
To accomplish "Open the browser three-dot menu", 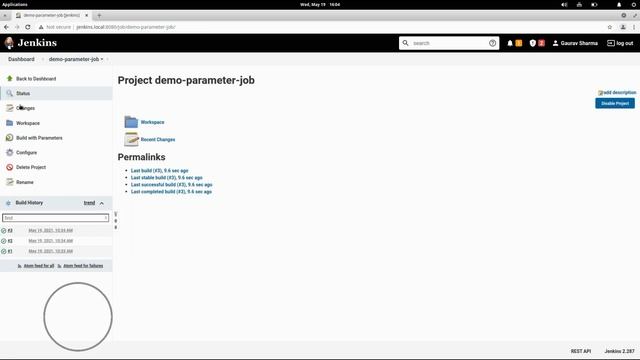I will [634, 27].
